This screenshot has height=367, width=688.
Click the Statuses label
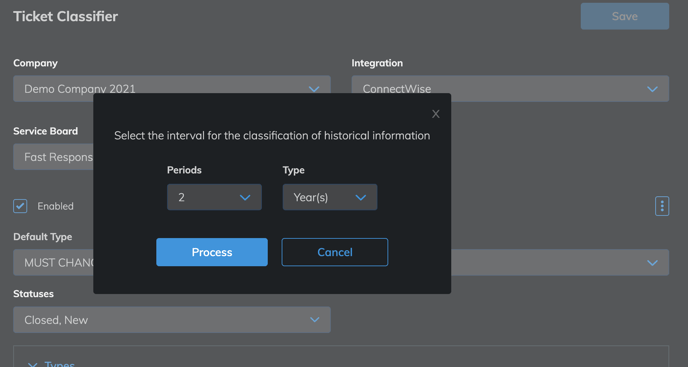[x=33, y=294]
